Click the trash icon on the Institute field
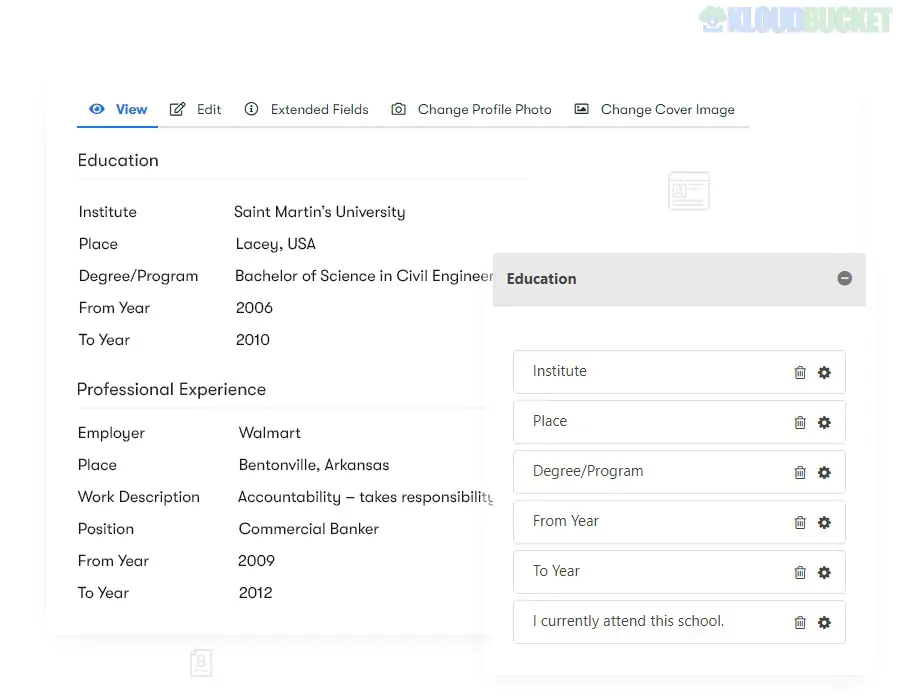This screenshot has width=900, height=700. (800, 372)
